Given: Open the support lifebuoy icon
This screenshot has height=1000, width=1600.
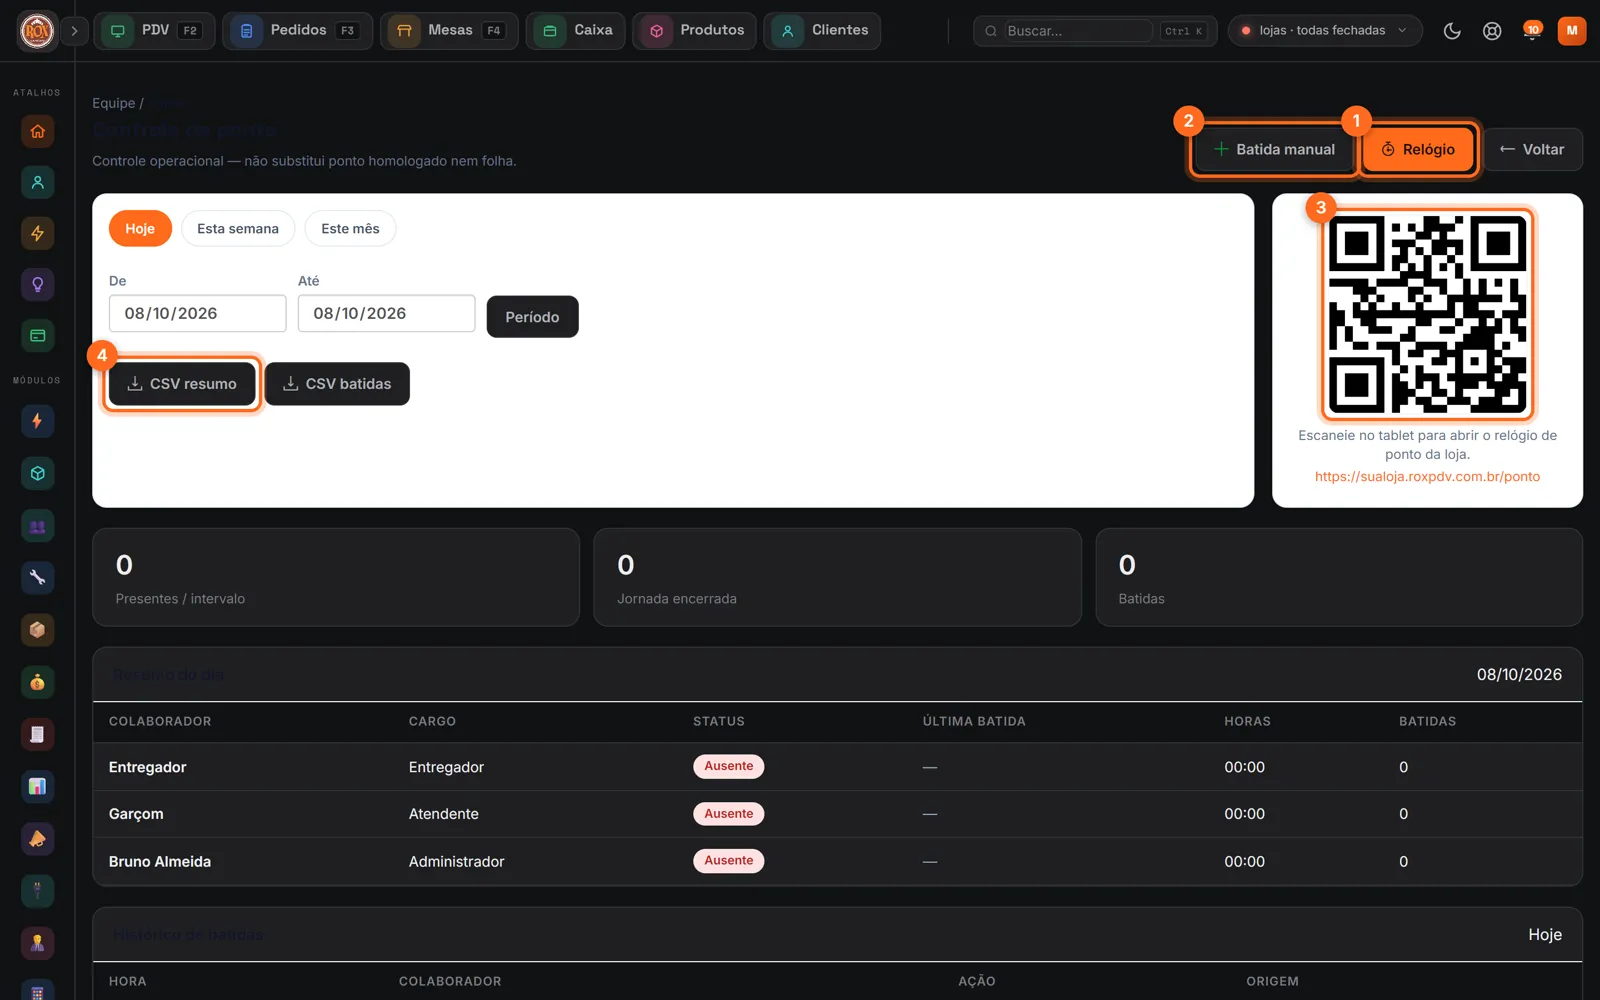Looking at the screenshot, I should pyautogui.click(x=1492, y=31).
